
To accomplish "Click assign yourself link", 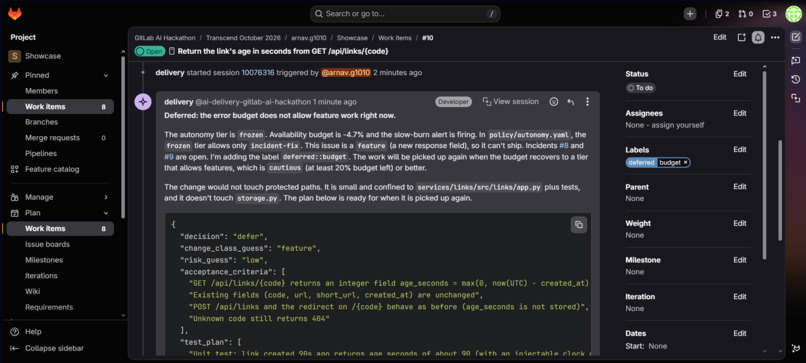I will point(676,125).
